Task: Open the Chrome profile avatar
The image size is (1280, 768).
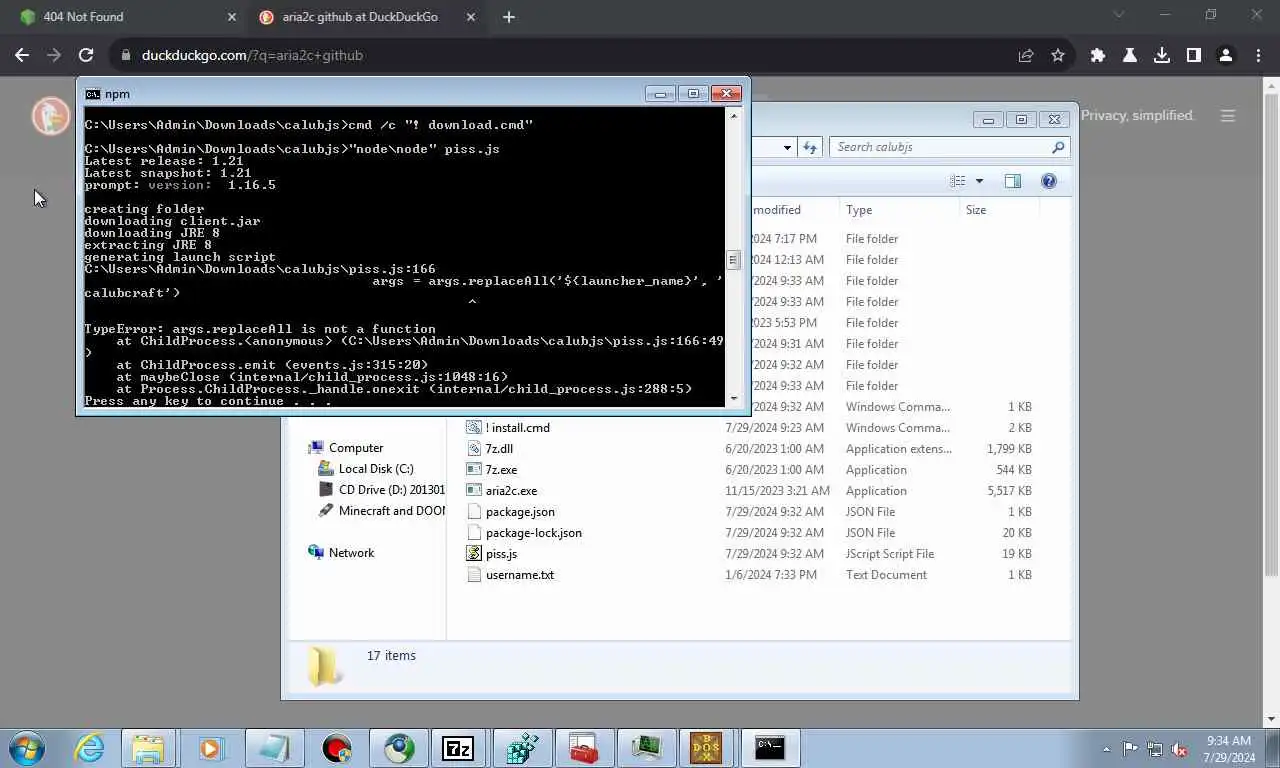Action: click(1225, 56)
